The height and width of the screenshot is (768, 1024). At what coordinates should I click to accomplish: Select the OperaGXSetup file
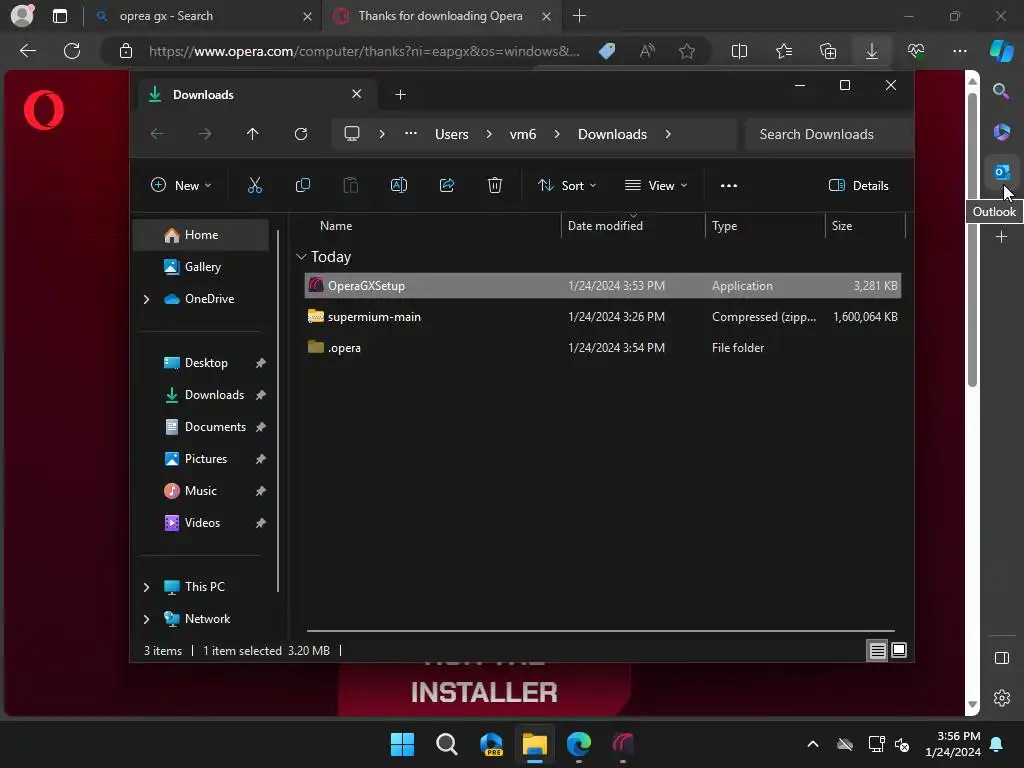click(x=602, y=286)
